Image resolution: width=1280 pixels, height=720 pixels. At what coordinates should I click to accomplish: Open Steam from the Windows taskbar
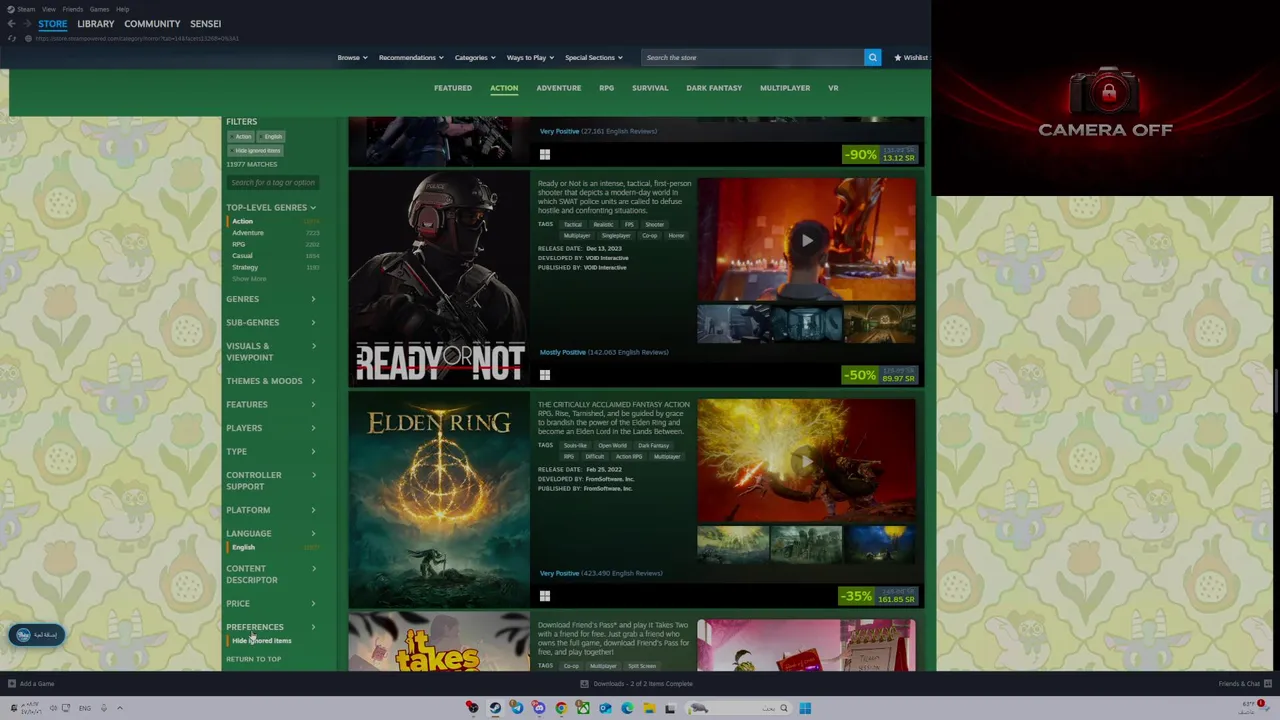point(494,708)
